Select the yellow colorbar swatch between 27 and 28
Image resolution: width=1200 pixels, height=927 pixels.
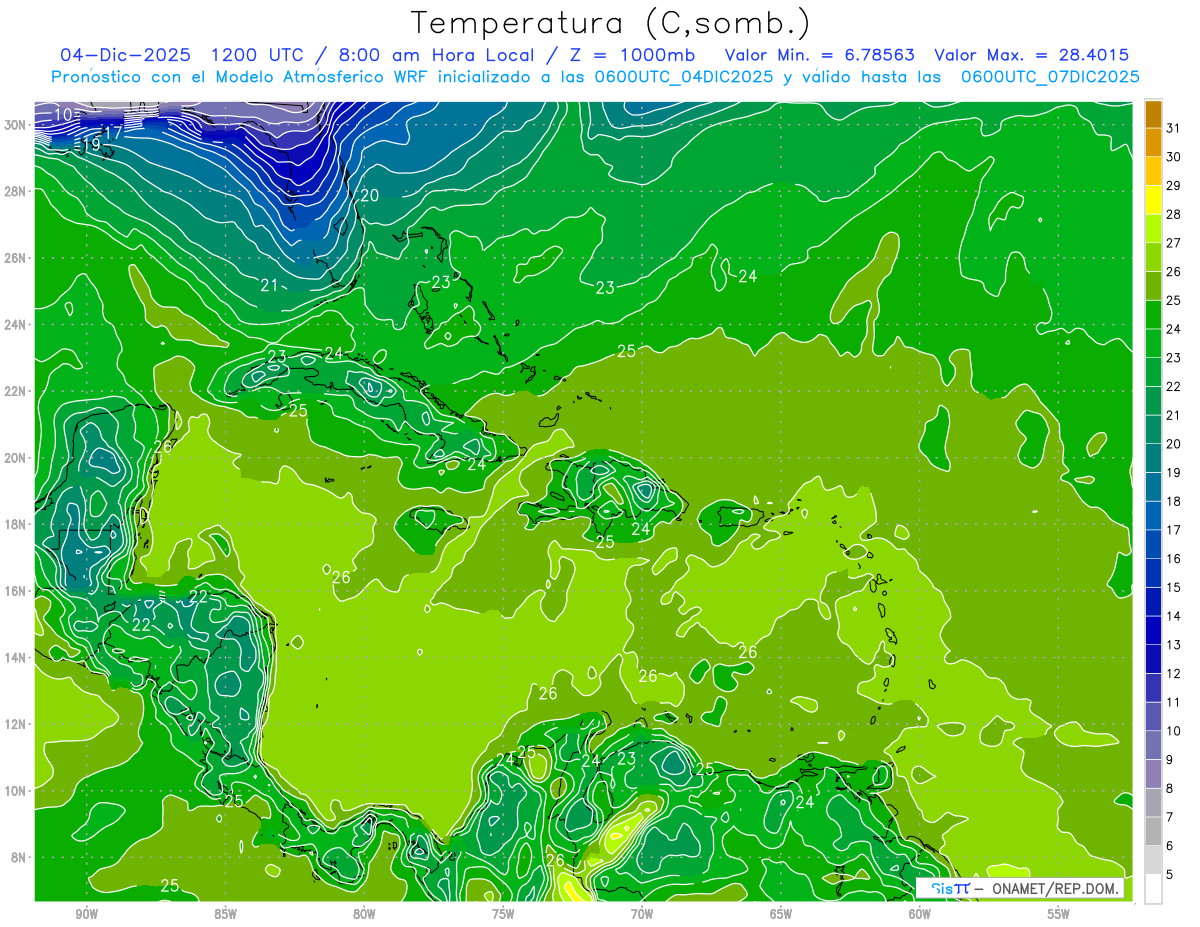1153,229
